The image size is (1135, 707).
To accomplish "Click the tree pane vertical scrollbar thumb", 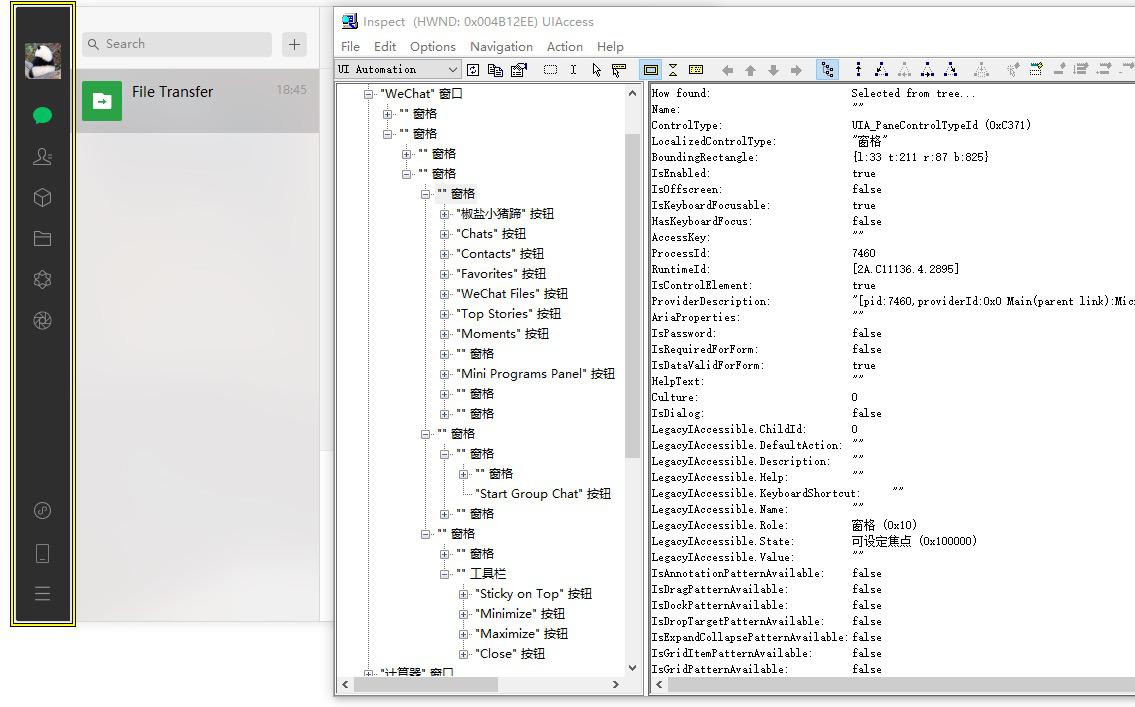I will [x=632, y=295].
